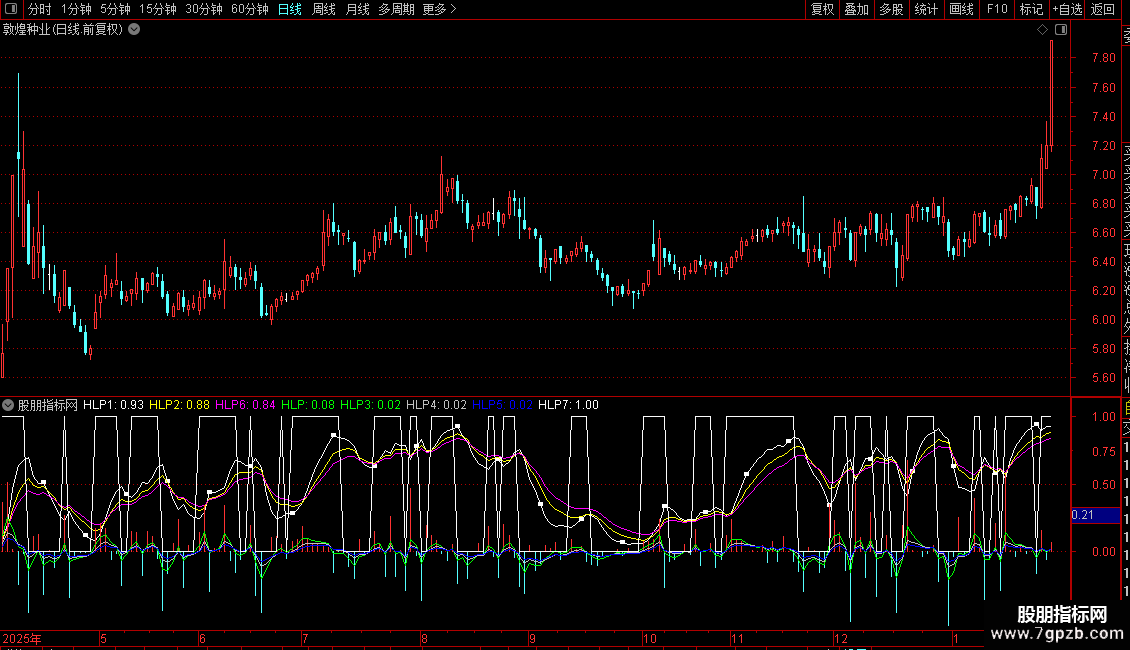Switch to the 分时 intraday view

coord(39,9)
